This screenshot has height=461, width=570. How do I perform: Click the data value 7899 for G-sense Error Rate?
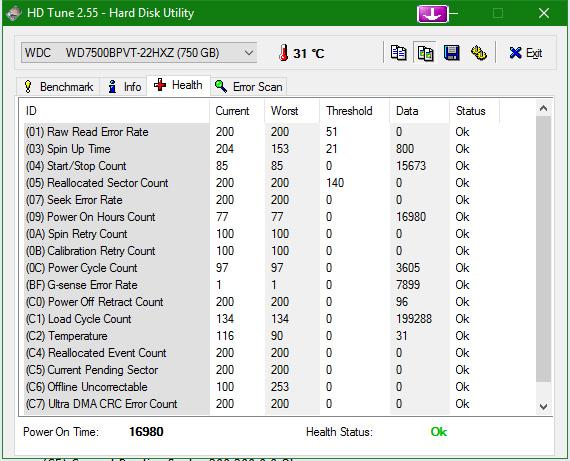pos(408,285)
